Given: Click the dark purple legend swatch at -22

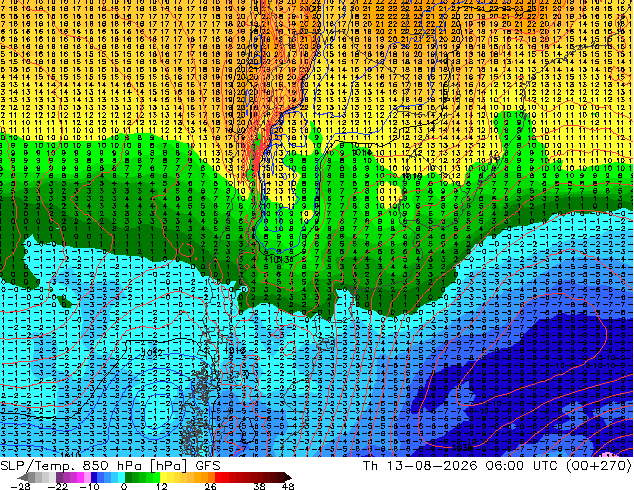Looking at the screenshot, I should [x=59, y=477].
